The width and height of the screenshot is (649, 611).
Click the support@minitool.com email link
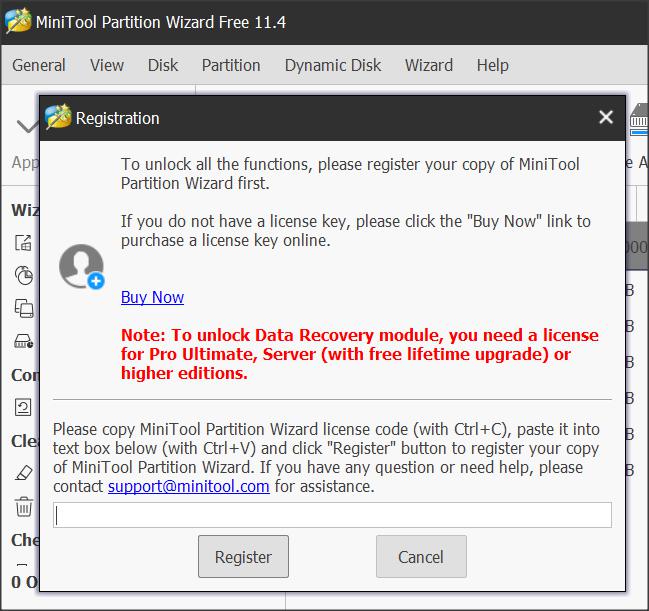[x=189, y=487]
